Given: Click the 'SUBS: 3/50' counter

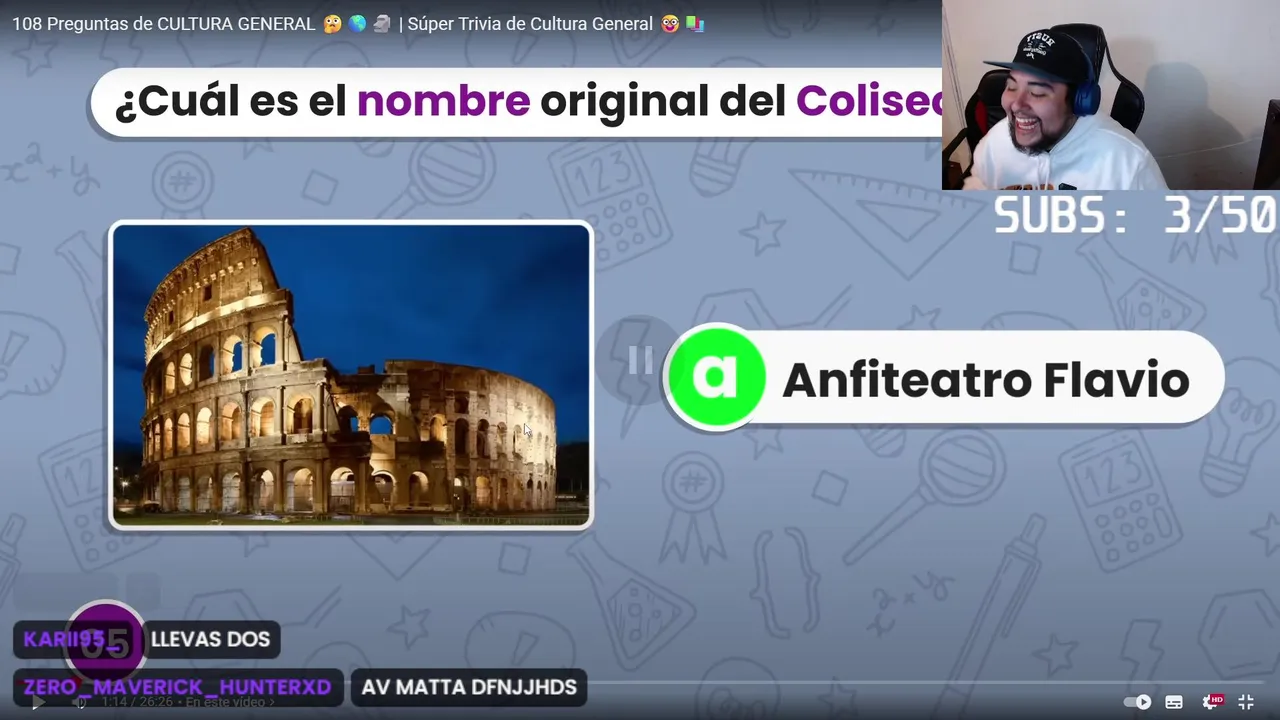Looking at the screenshot, I should 1135,215.
